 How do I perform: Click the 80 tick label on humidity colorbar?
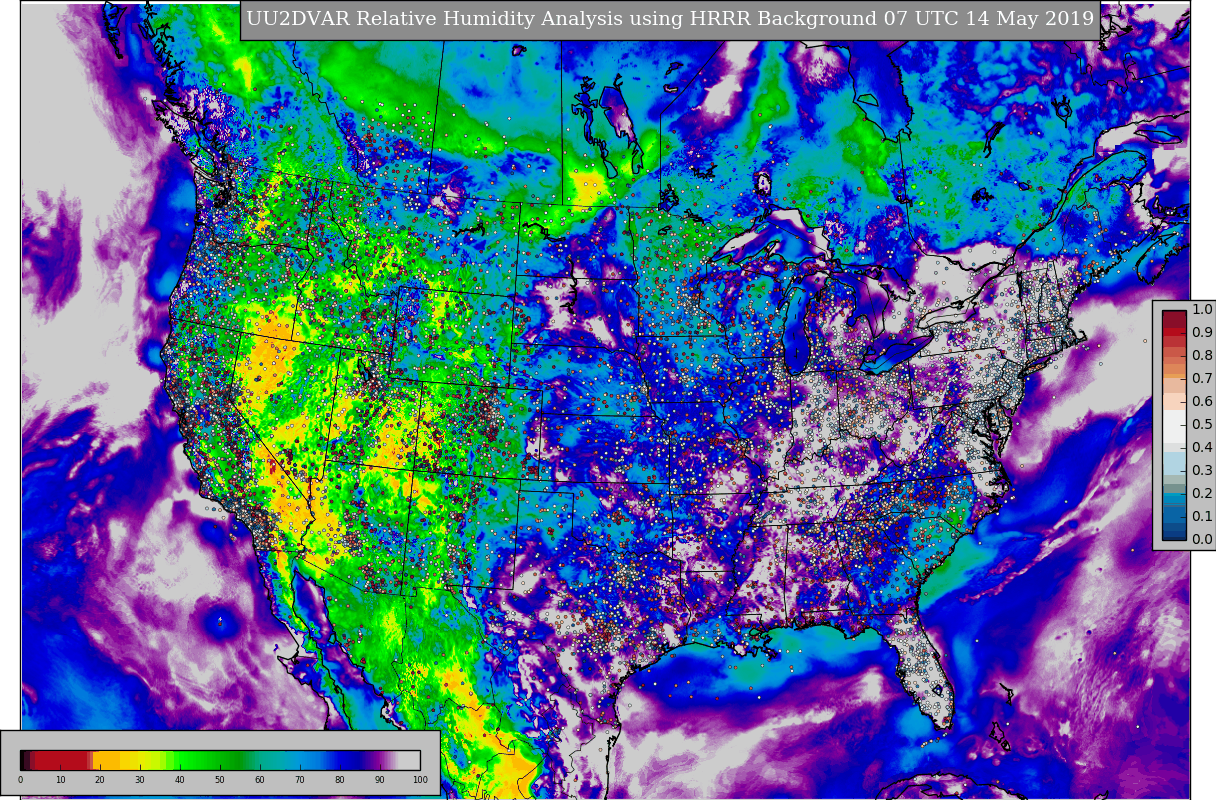click(340, 780)
